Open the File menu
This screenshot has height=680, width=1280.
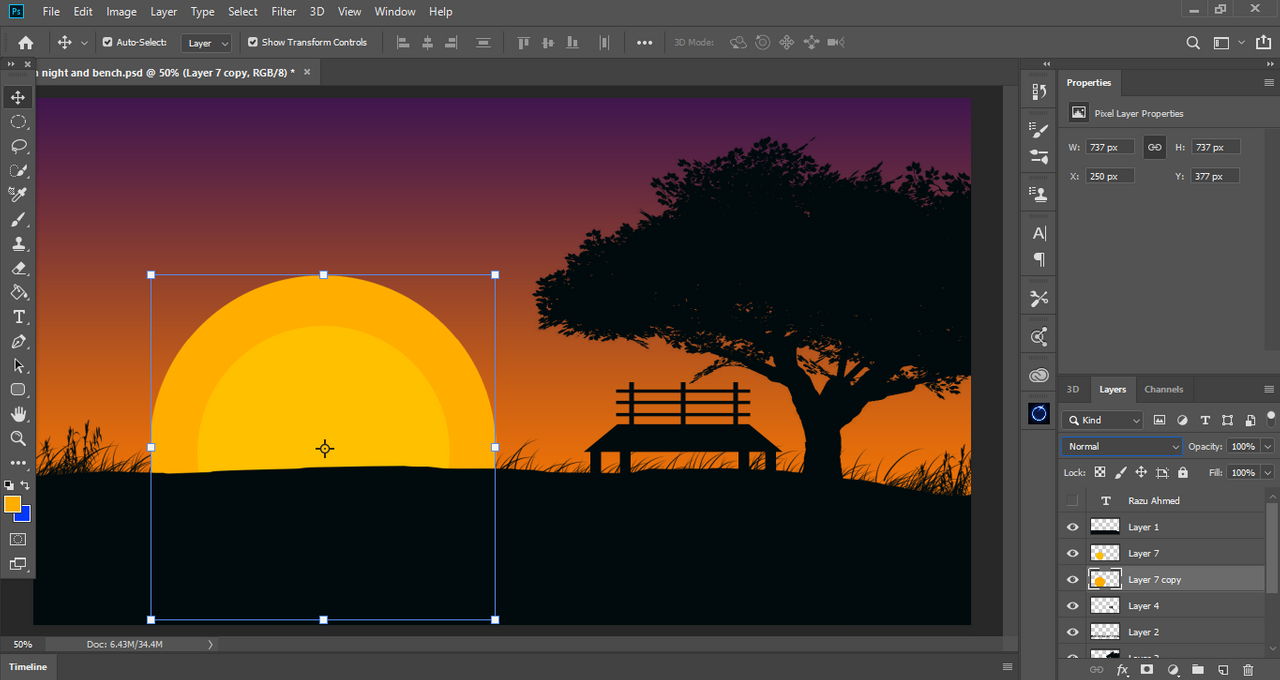(x=51, y=12)
